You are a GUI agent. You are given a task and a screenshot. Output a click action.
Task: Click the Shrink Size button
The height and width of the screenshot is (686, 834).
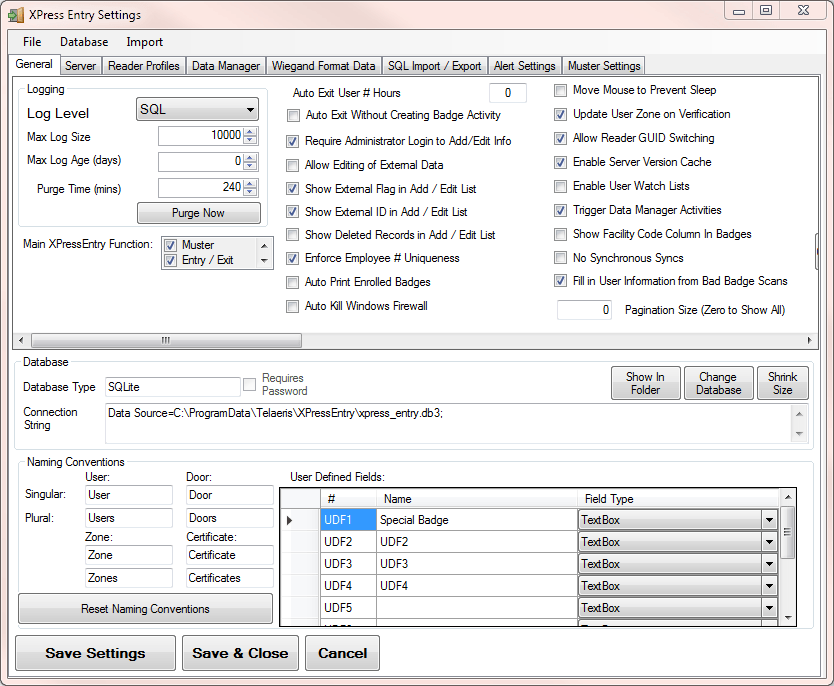pyautogui.click(x=782, y=383)
